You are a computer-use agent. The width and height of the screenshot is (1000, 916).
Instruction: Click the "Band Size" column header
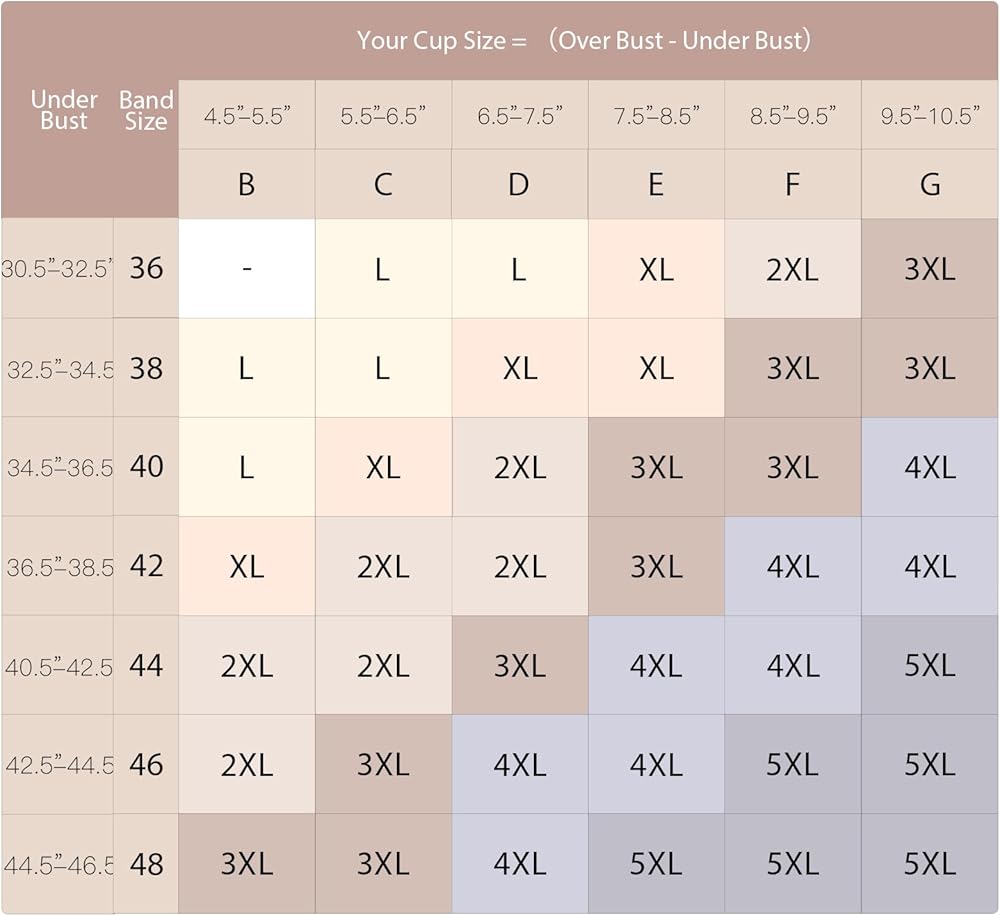(146, 110)
